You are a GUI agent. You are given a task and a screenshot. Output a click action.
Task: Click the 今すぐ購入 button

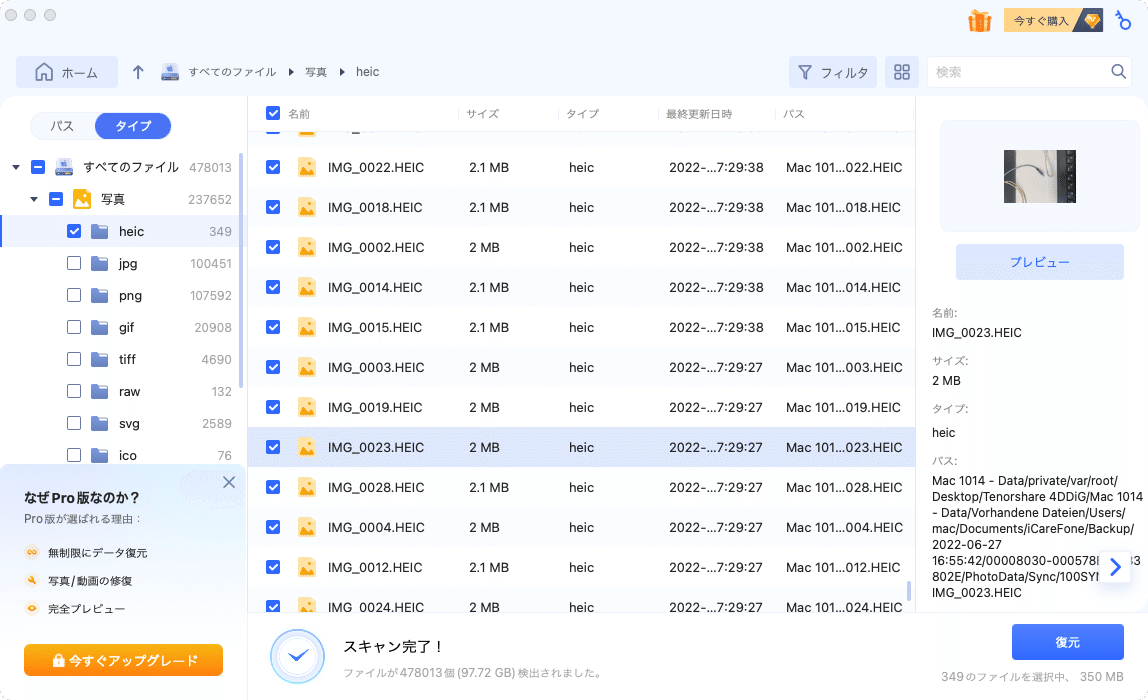(1053, 21)
